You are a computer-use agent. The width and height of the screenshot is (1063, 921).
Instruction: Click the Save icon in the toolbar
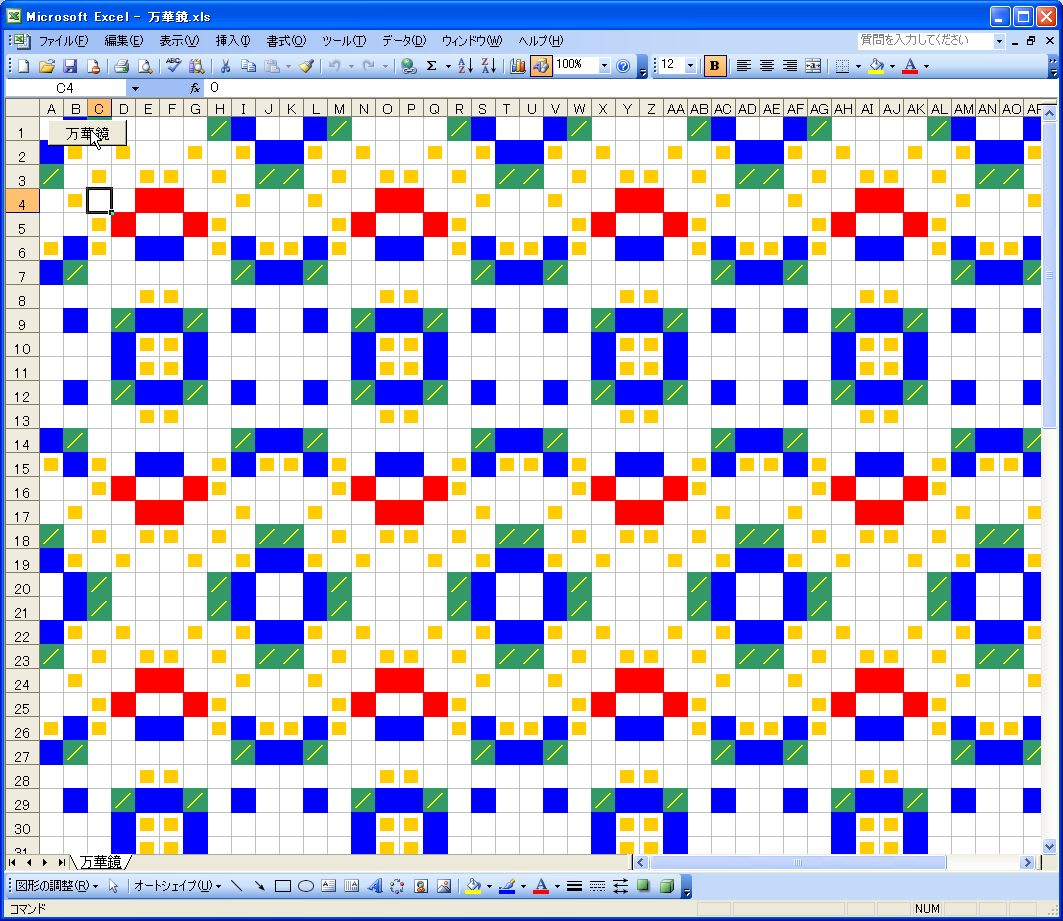click(x=70, y=66)
